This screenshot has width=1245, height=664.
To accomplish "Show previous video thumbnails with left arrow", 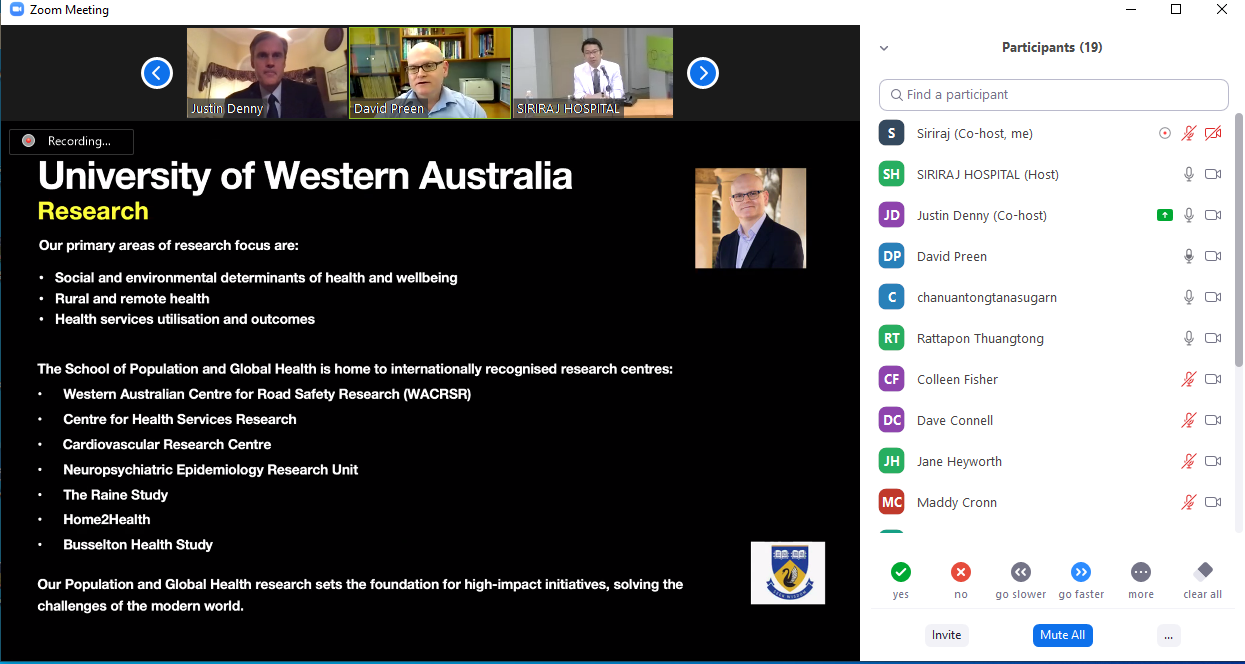I will (x=157, y=73).
